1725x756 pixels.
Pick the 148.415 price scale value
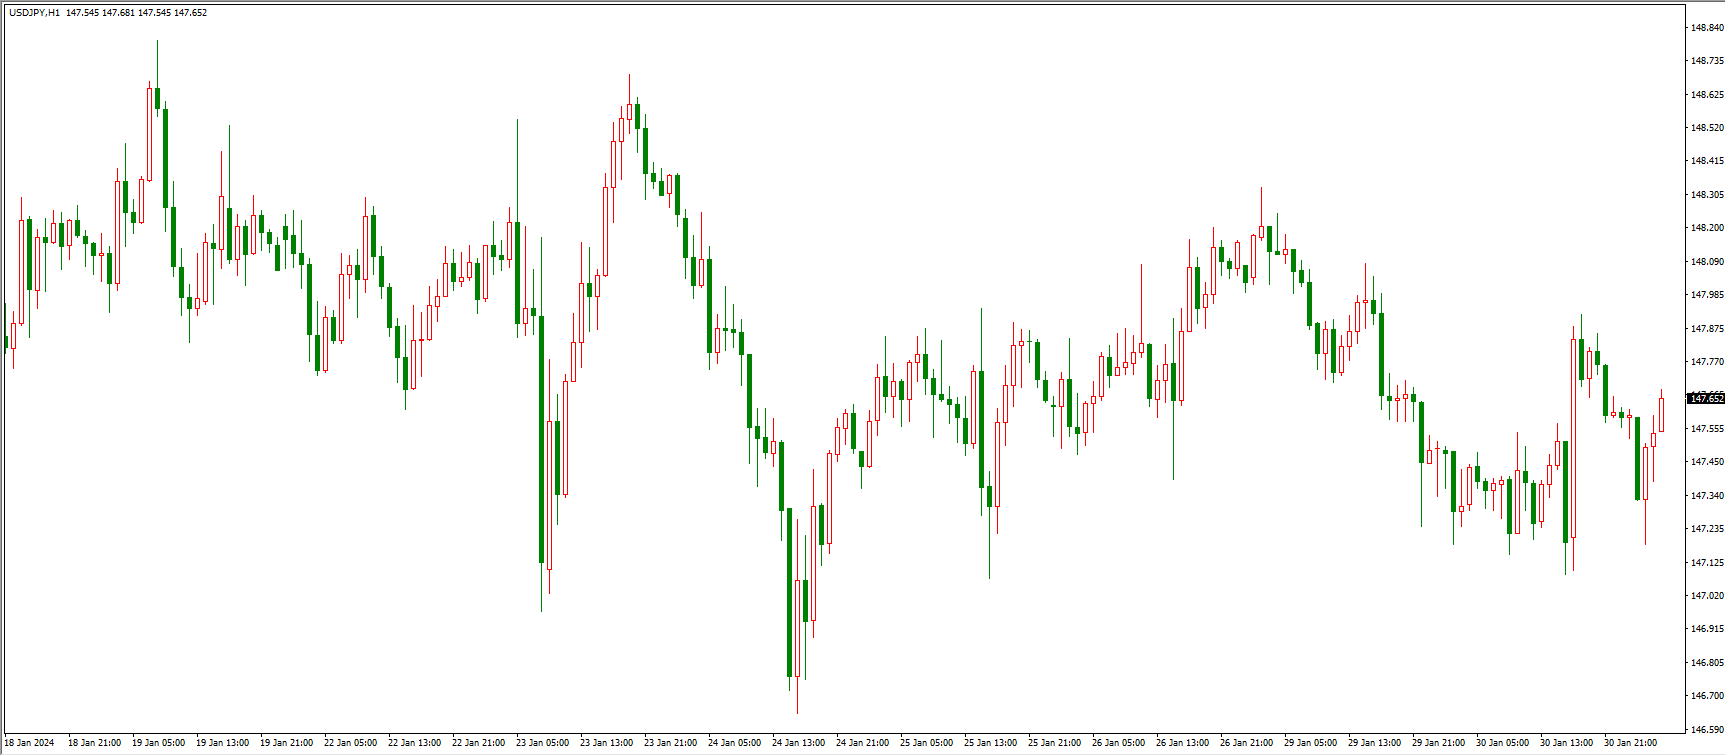click(x=1706, y=161)
